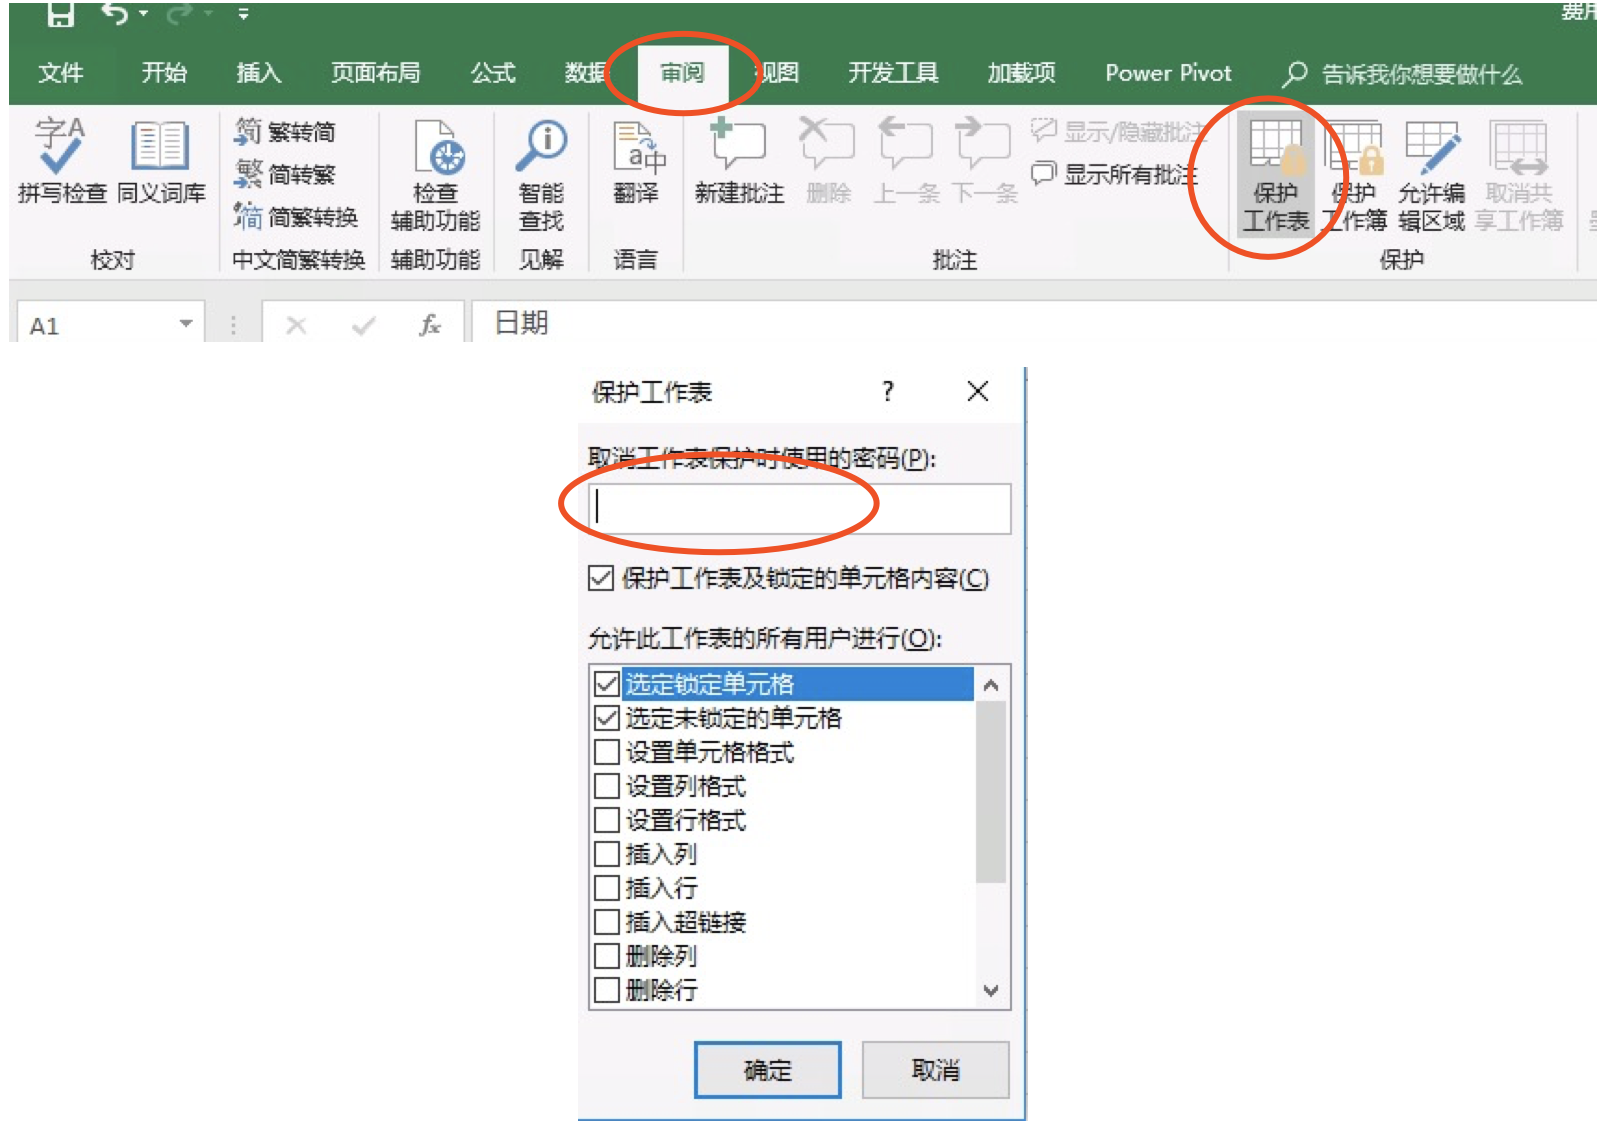Open the 文件 file tab

(61, 73)
